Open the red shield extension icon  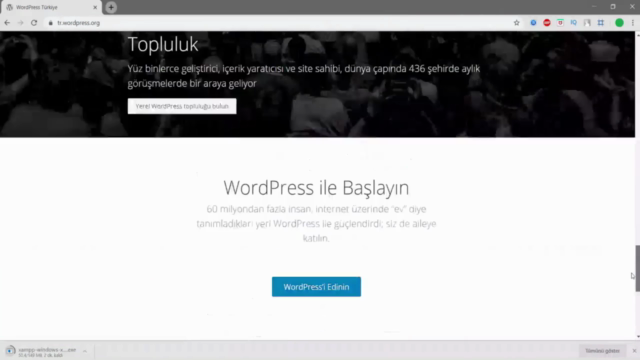coord(560,23)
